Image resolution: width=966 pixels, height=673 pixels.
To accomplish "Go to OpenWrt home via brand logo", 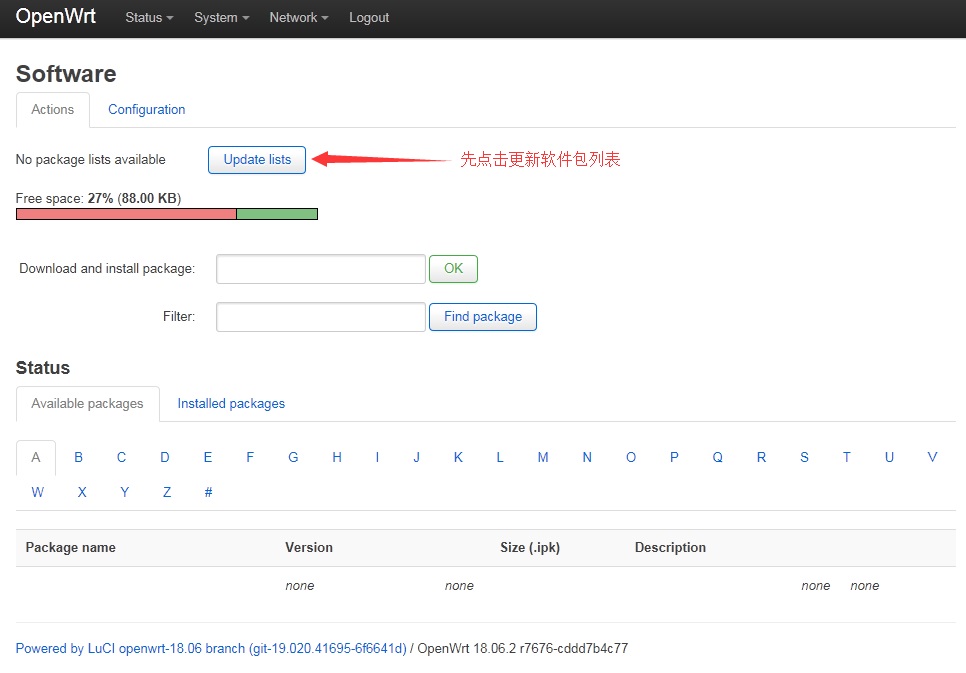I will pyautogui.click(x=55, y=17).
